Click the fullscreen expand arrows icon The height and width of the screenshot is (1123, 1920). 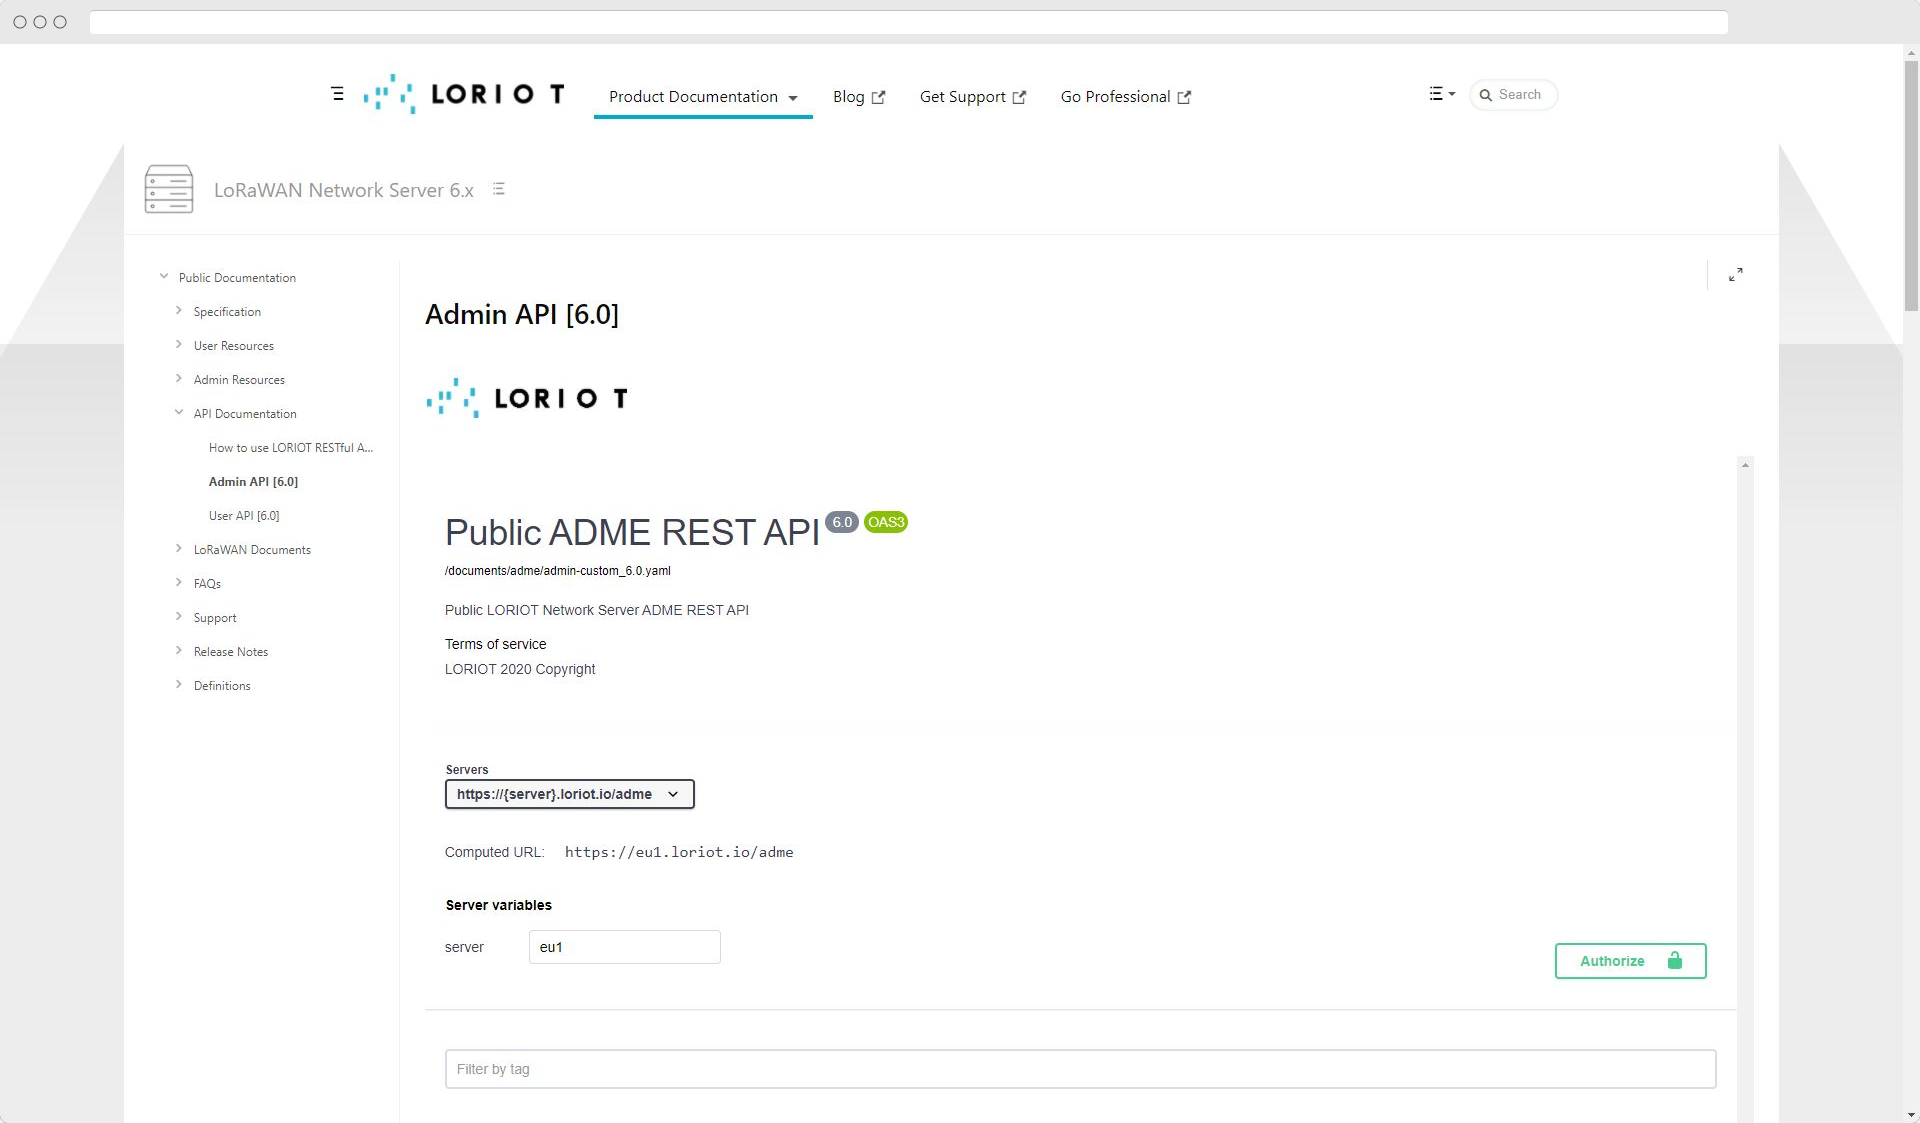coord(1736,275)
